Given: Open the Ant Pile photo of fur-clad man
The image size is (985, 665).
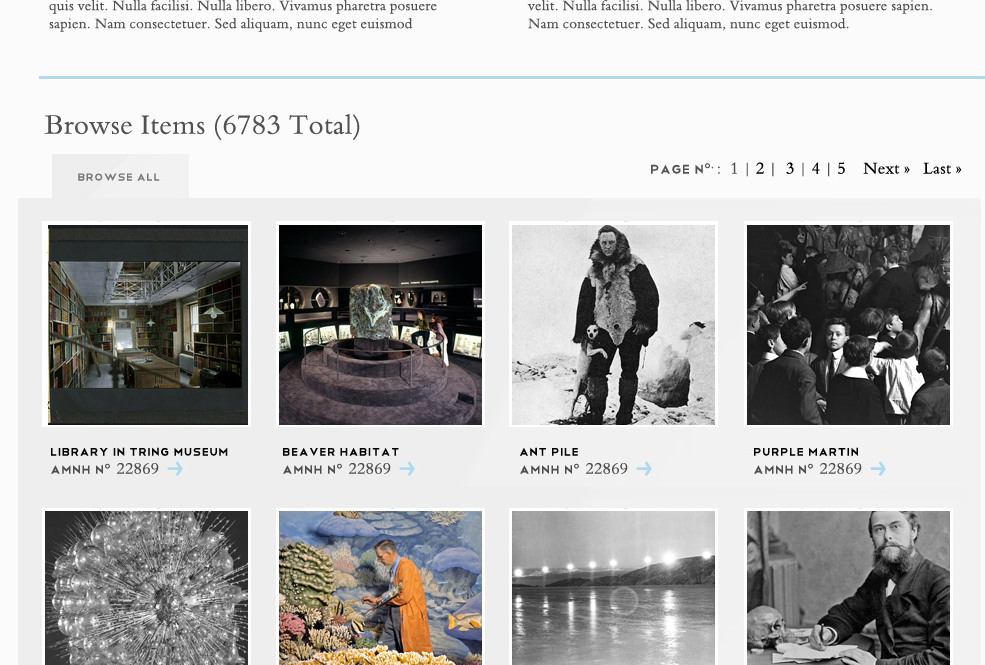Looking at the screenshot, I should pyautogui.click(x=613, y=324).
